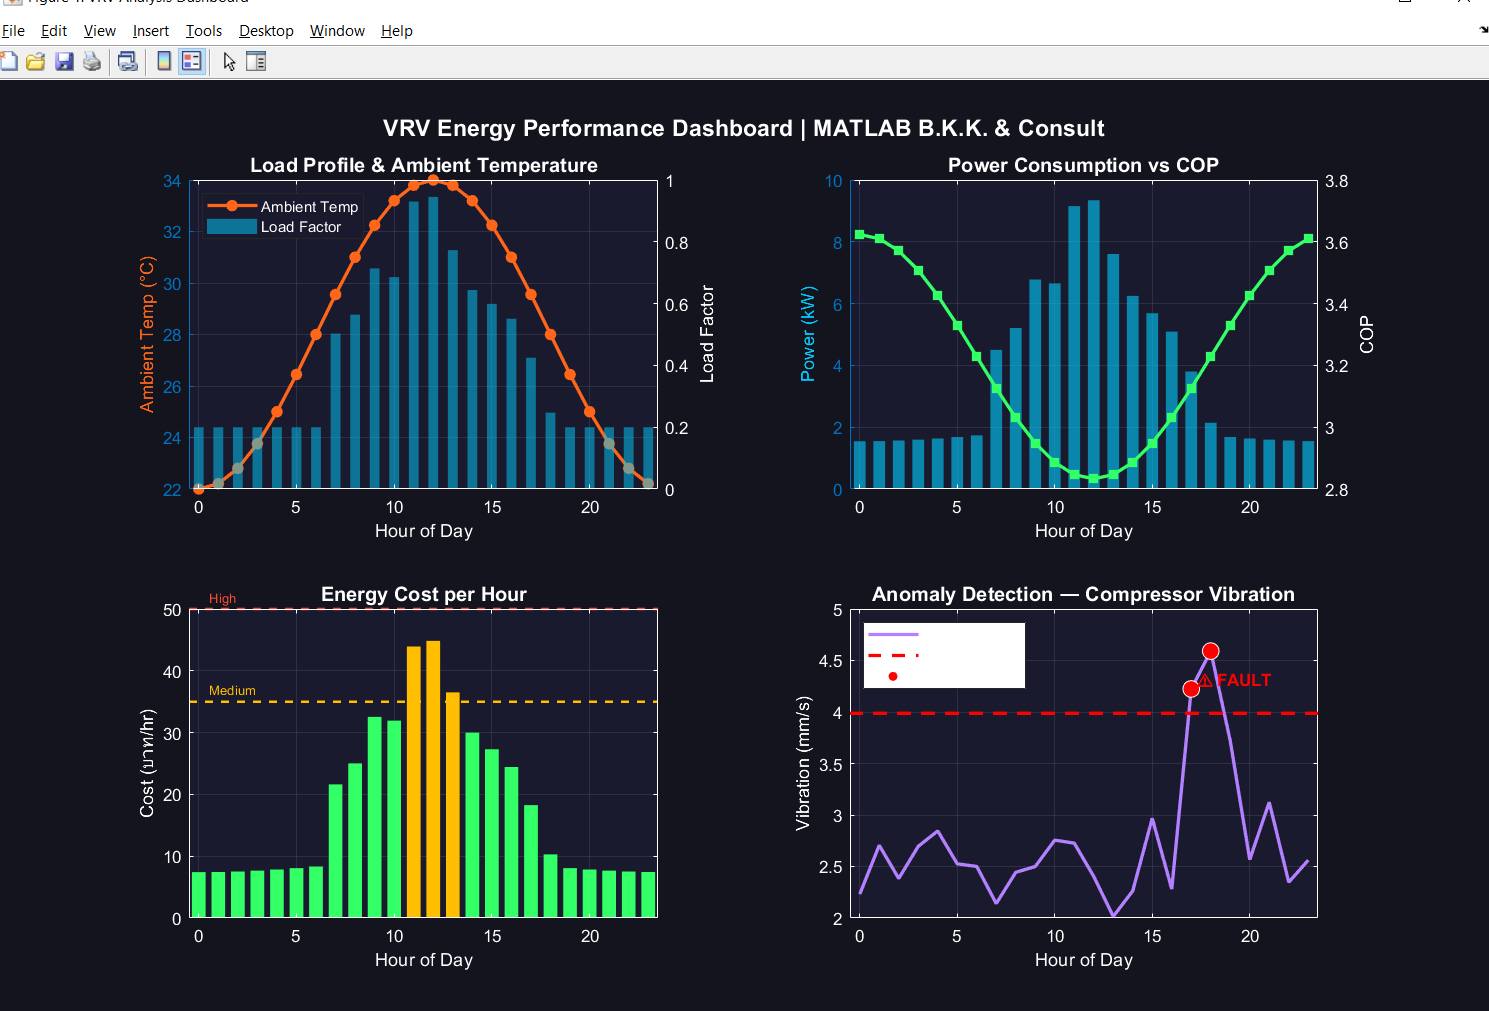This screenshot has height=1011, width=1489.
Task: Click the tallest yellow bar in Energy Cost plot
Action: tap(433, 779)
